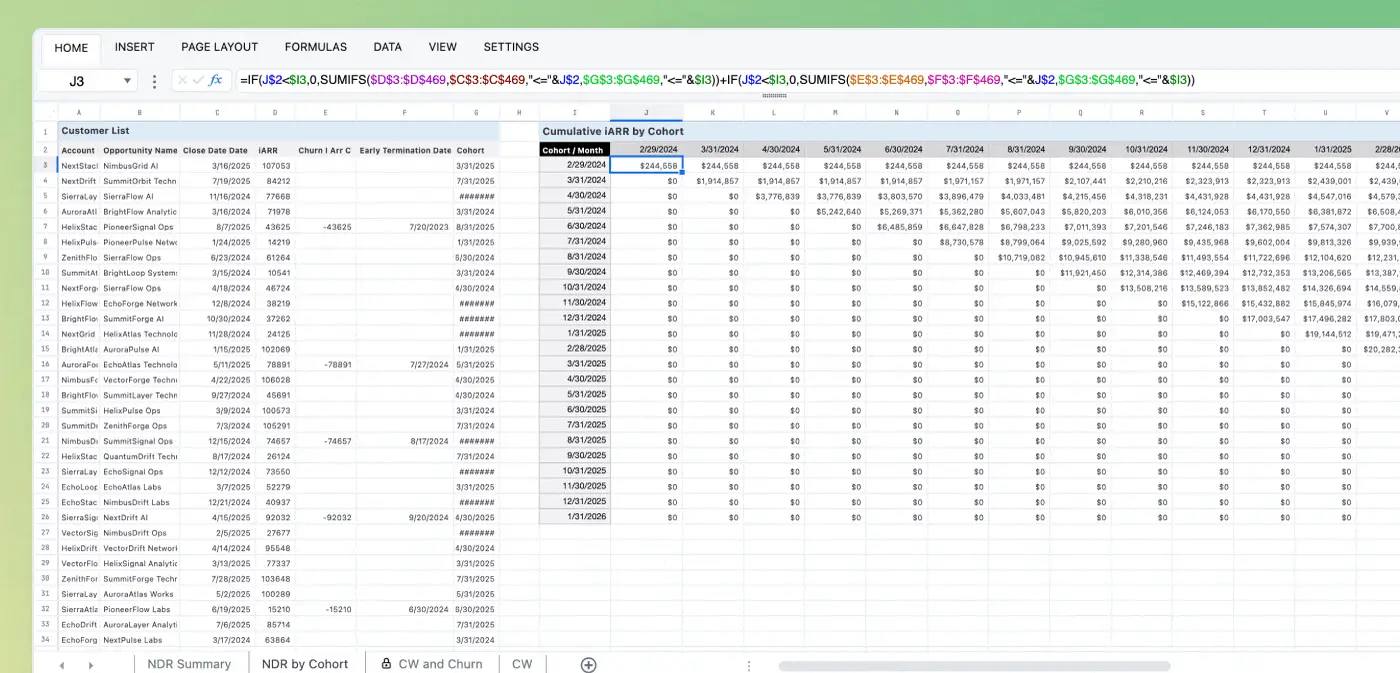Switch to the SETTINGS ribbon tab
The width and height of the screenshot is (1400, 673).
click(x=511, y=47)
